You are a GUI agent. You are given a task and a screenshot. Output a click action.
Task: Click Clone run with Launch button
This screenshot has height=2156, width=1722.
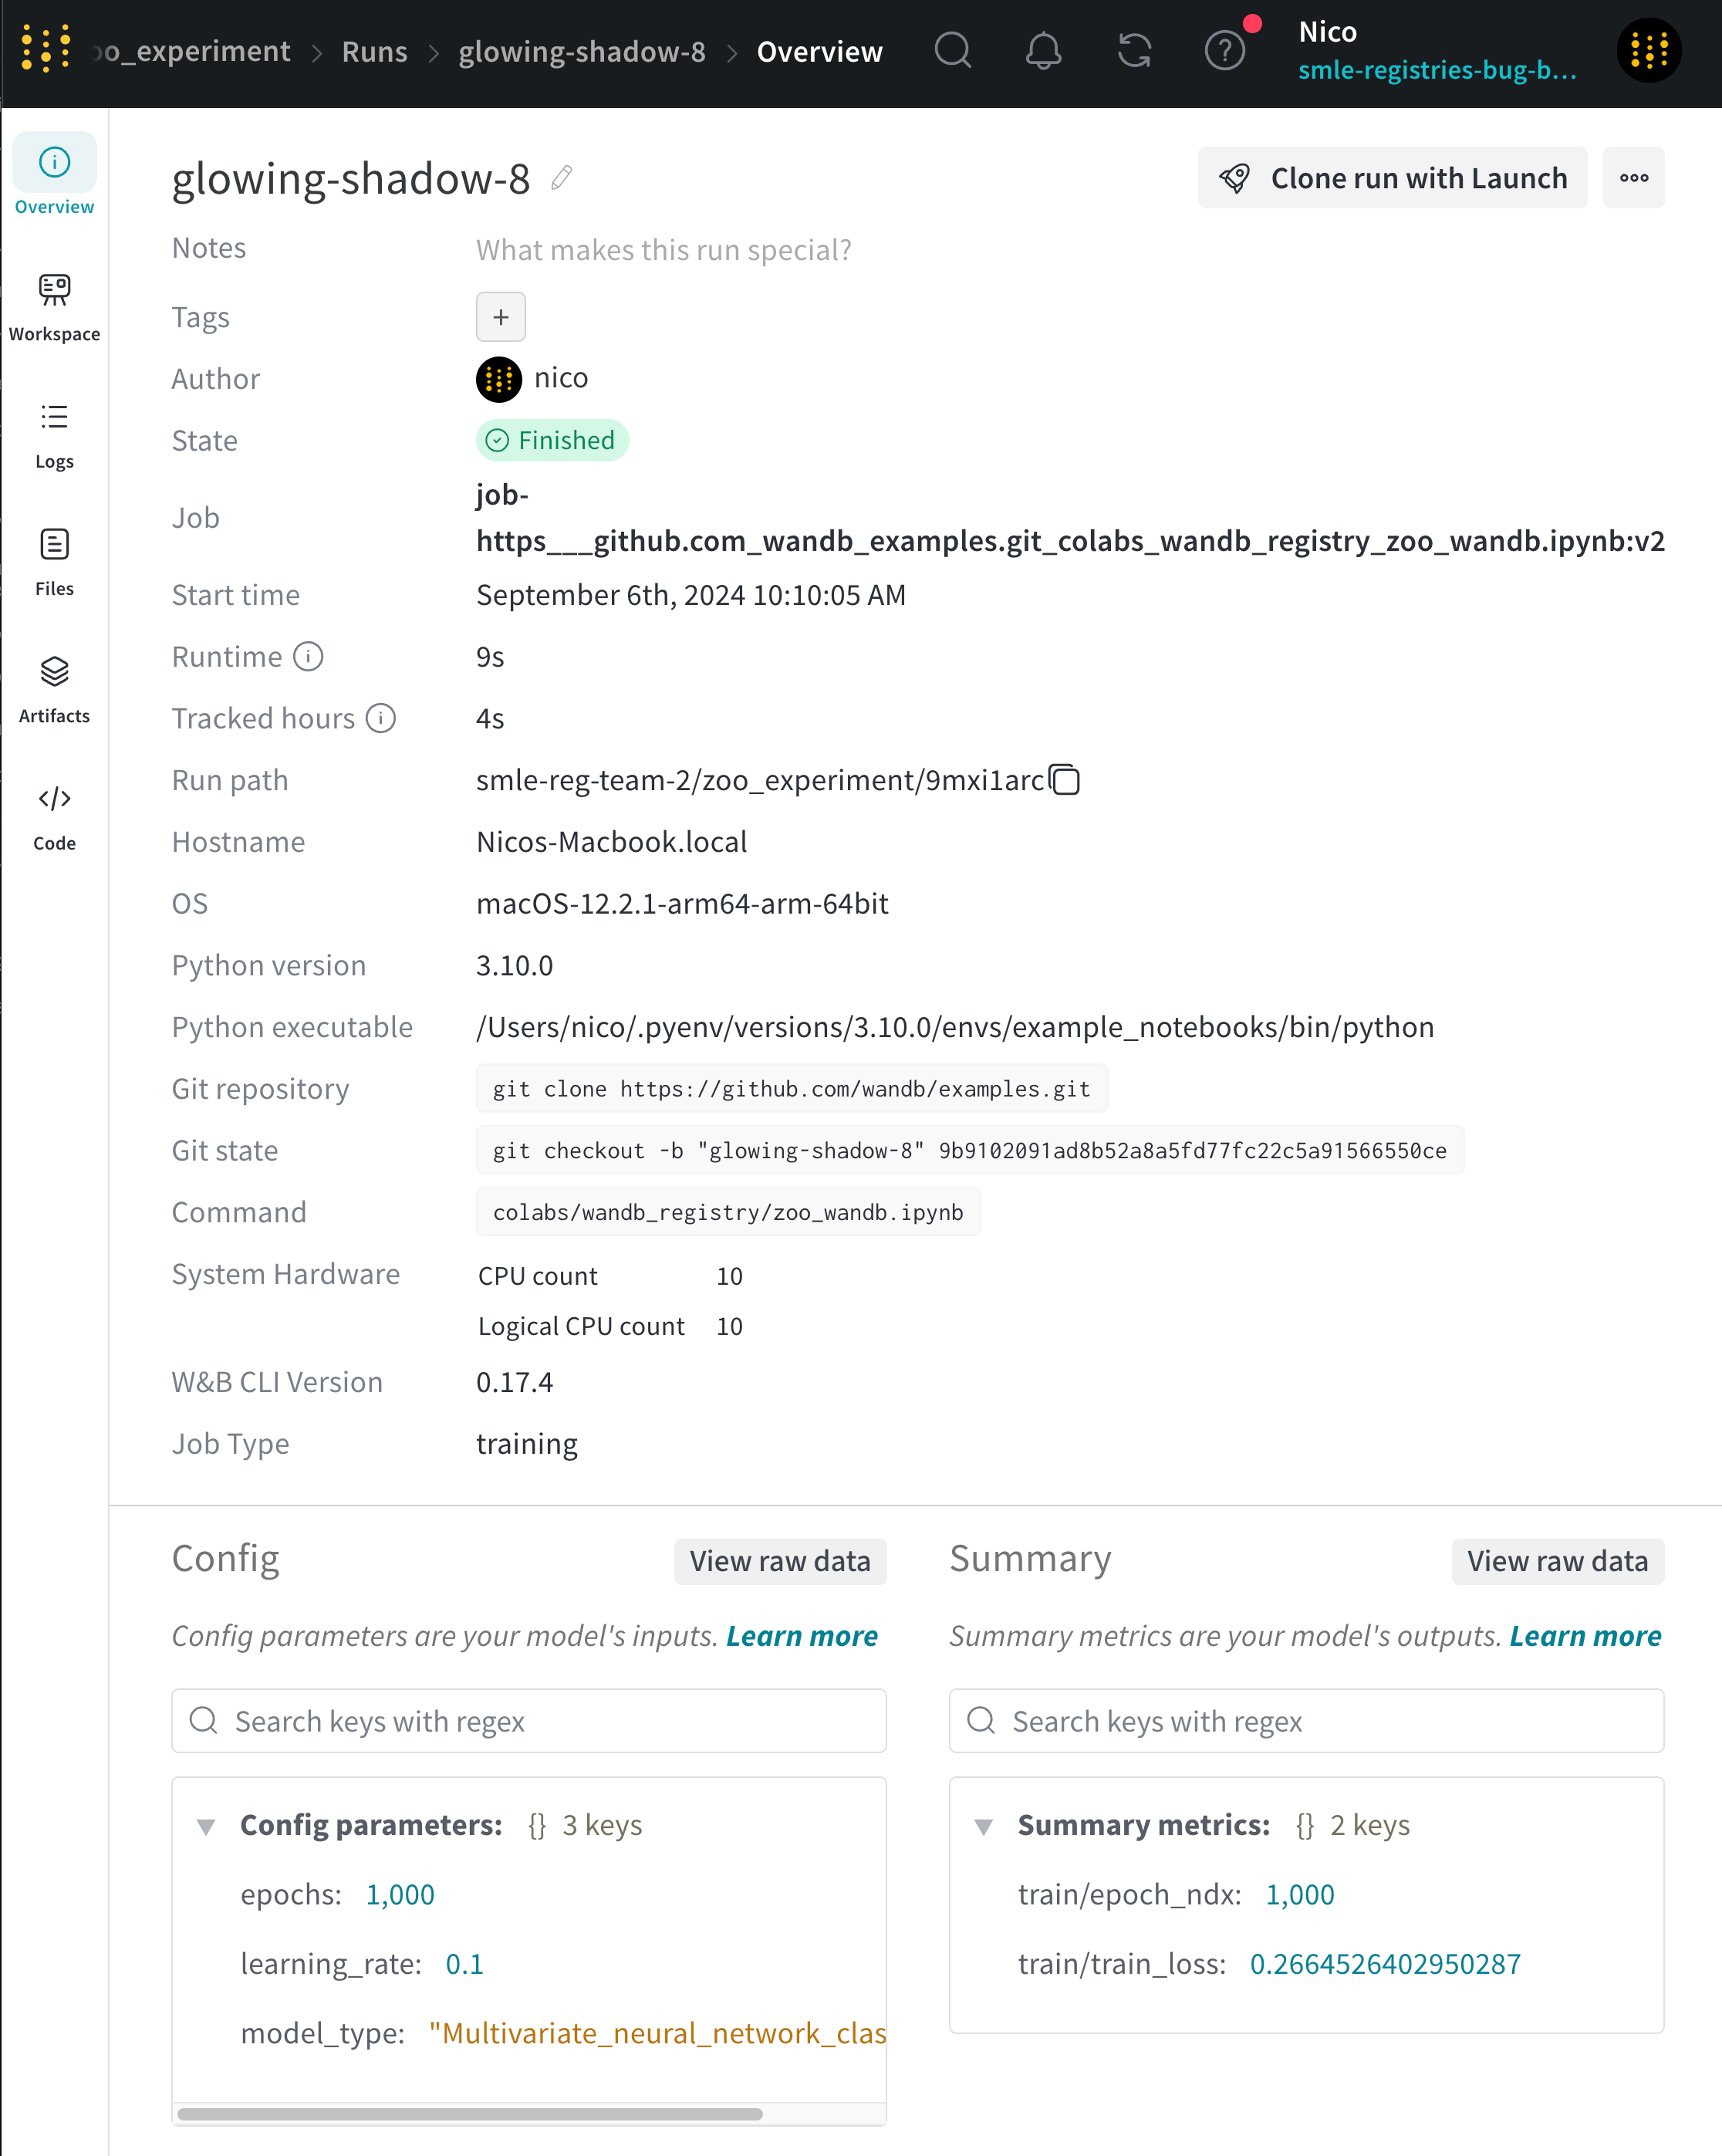coord(1392,178)
